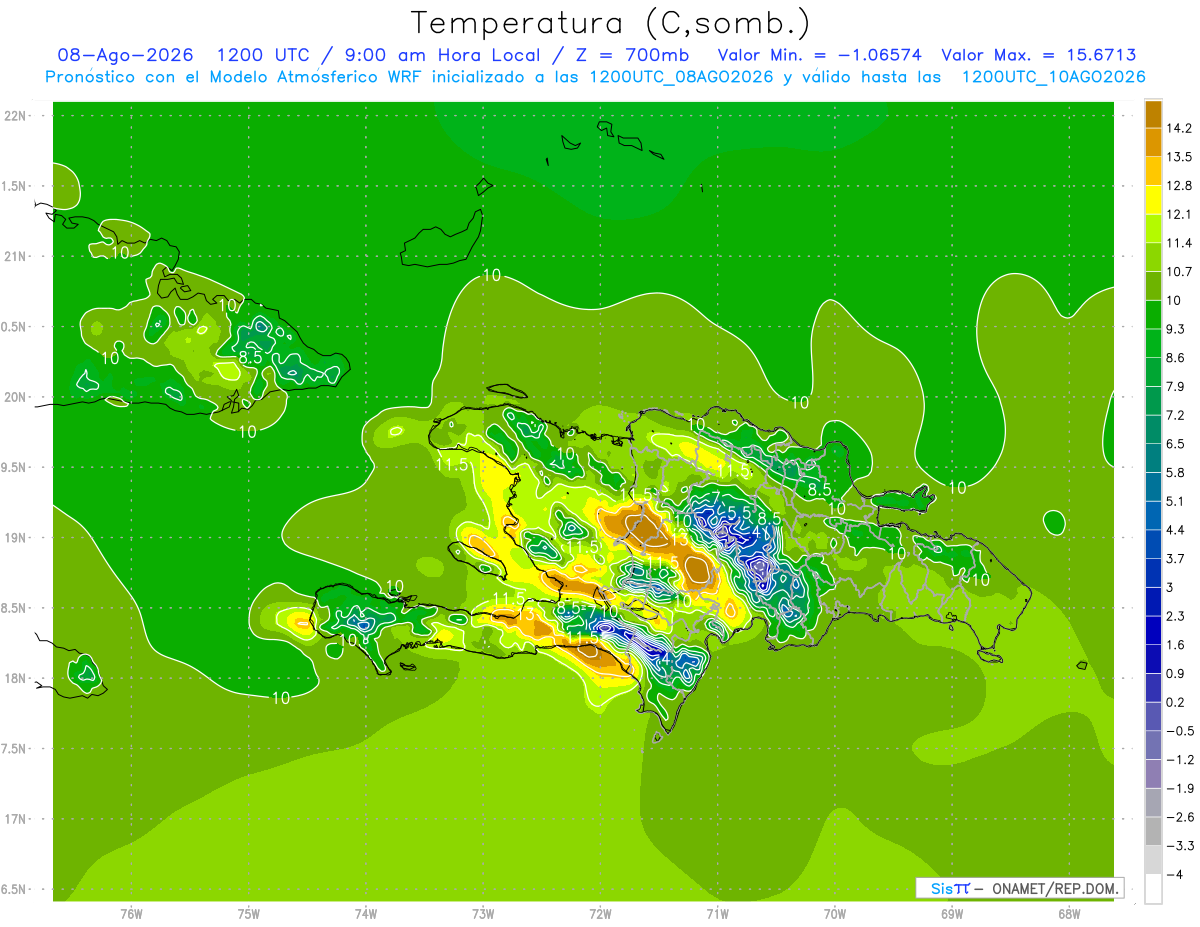Click the topmost dark orange legend color above 14.2
This screenshot has height=927, width=1200.
tap(1153, 114)
